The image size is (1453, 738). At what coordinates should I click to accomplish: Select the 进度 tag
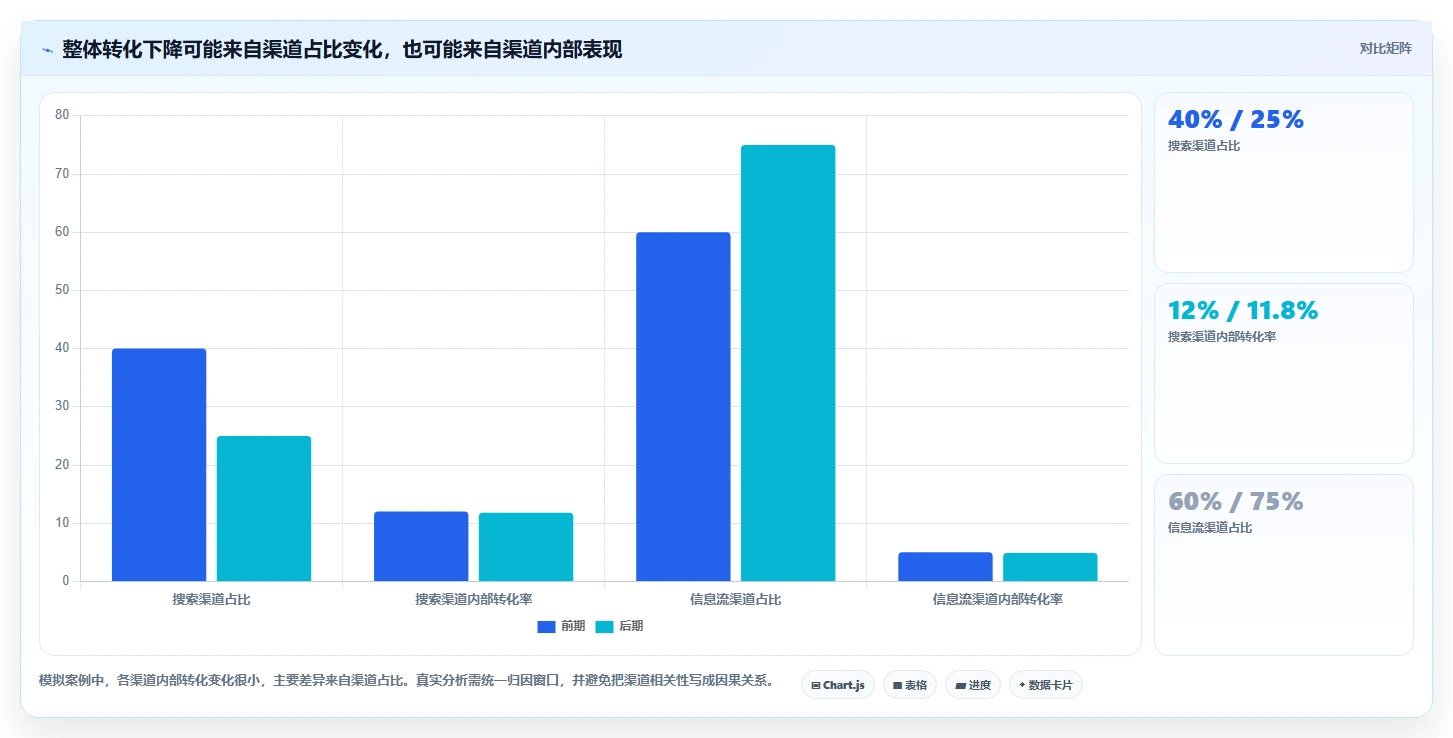pos(973,685)
